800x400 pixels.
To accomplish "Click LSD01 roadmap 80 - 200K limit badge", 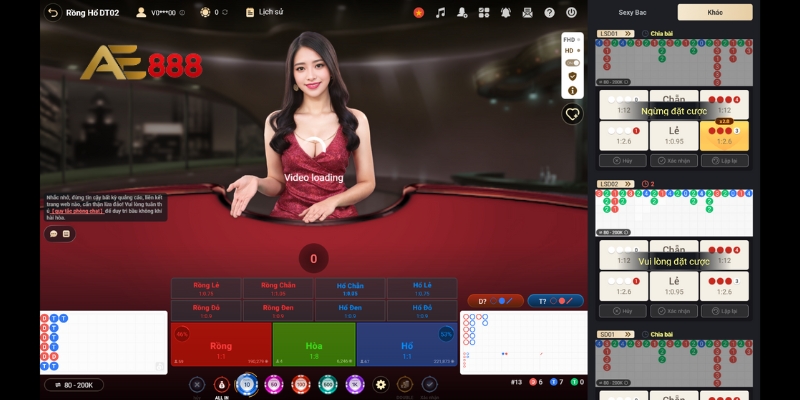I will pos(614,82).
